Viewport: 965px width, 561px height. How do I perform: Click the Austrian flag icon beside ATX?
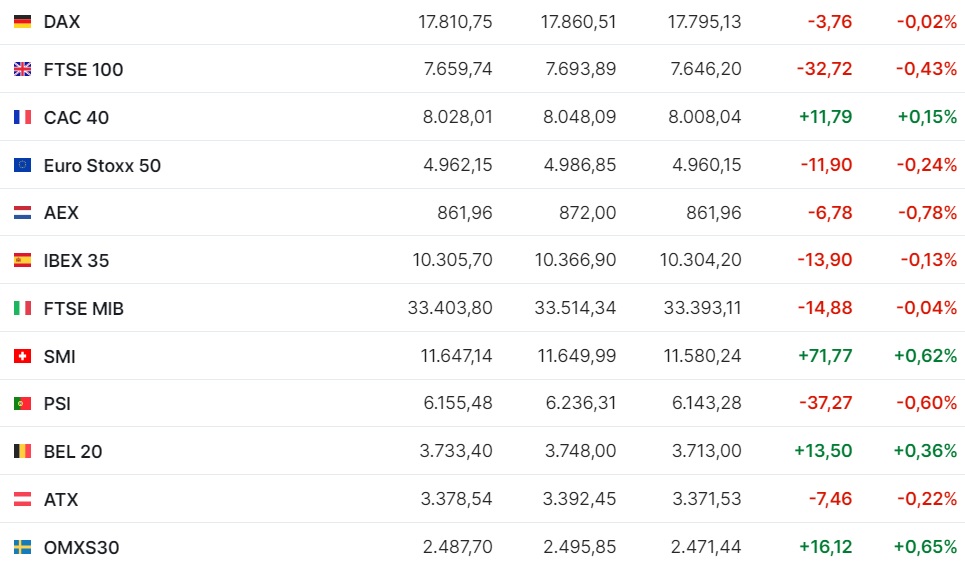23,499
